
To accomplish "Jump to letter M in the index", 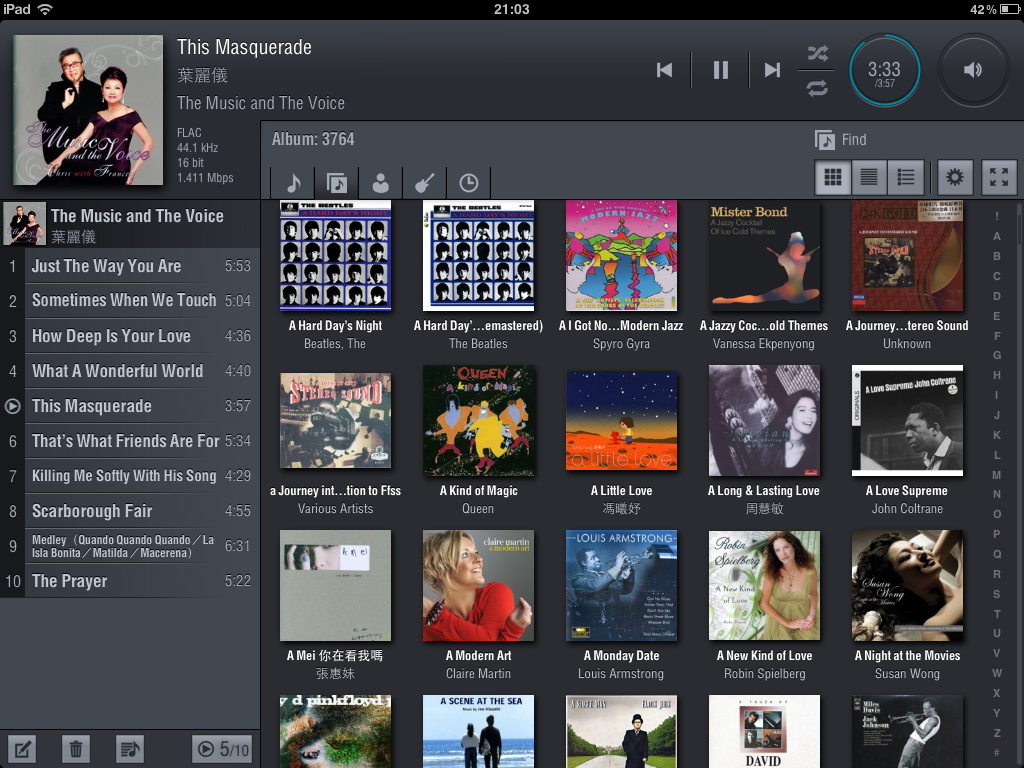I will 997,475.
